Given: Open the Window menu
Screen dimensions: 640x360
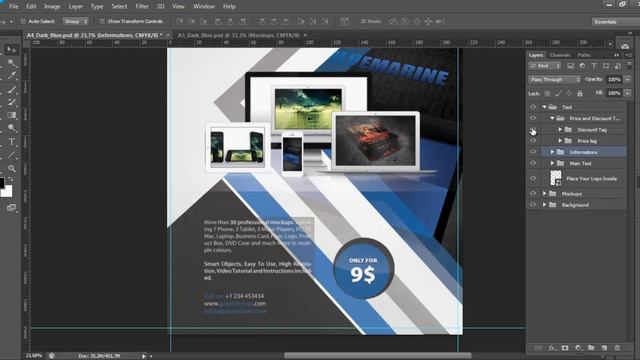Looking at the screenshot, I should (204, 6).
